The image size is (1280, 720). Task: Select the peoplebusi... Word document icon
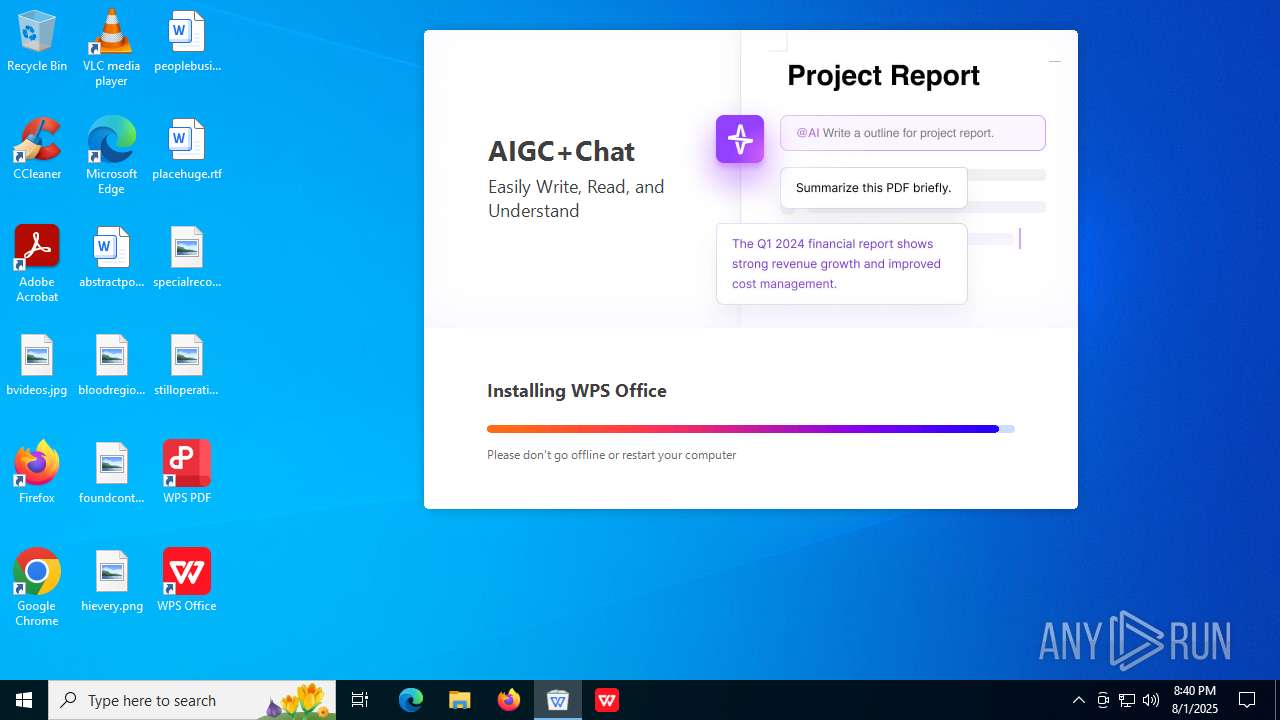coord(187,41)
